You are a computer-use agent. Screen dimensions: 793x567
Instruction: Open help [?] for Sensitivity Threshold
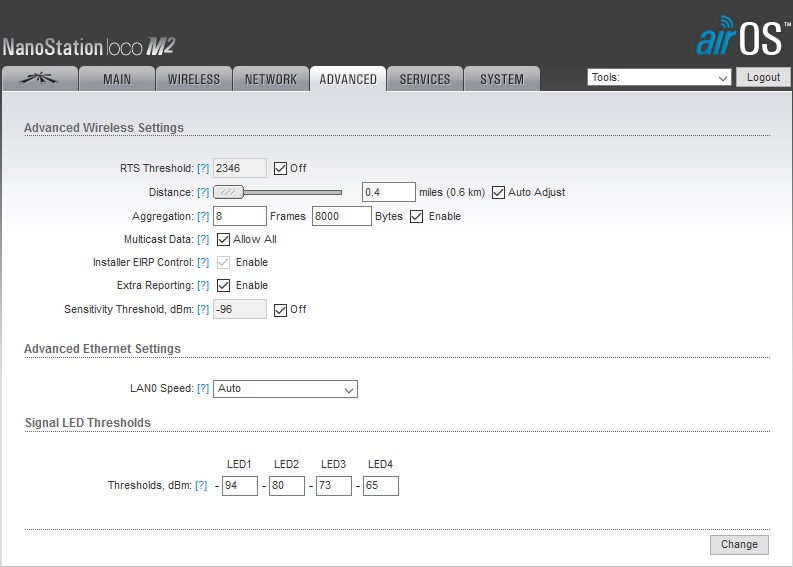coord(203,310)
